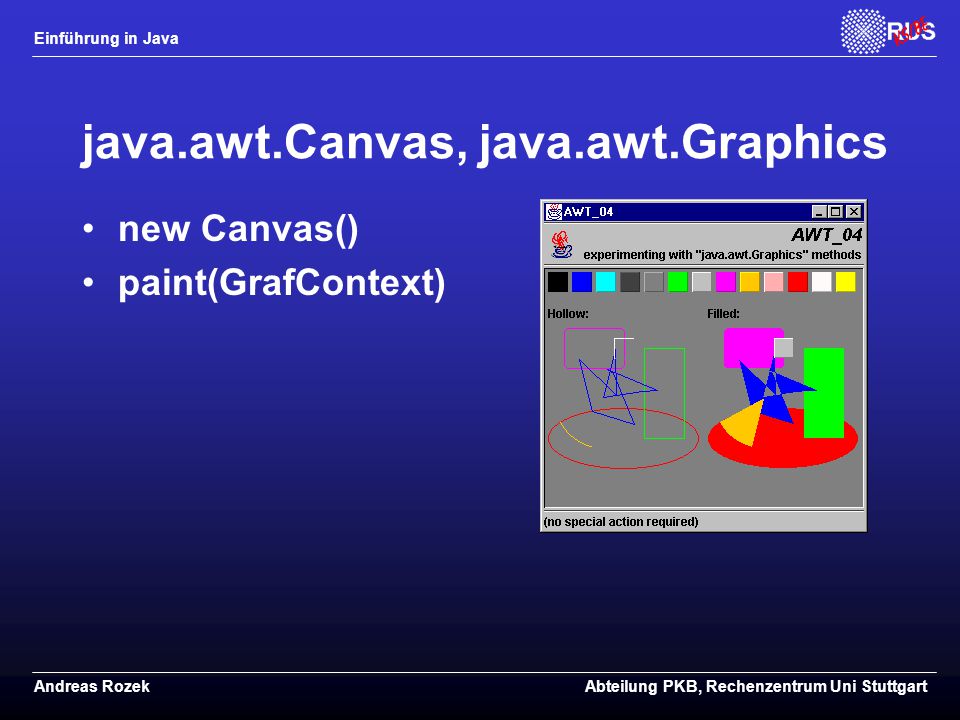The width and height of the screenshot is (960, 720).
Task: Select the yellow color swatch
Action: click(846, 282)
